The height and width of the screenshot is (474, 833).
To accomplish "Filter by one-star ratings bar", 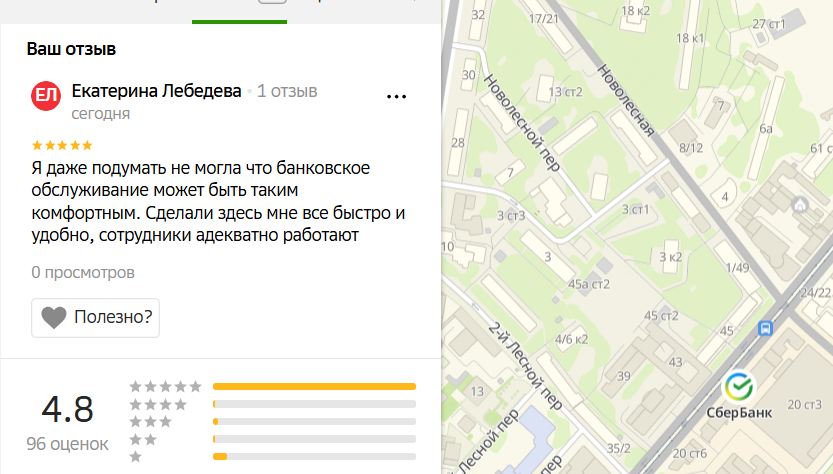I will [314, 456].
